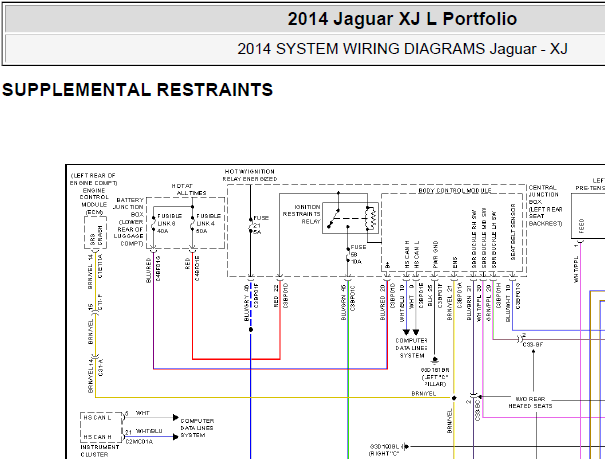
Task: Click the 'COMPUTER DATA LINES SYSTEM' text below the BCM arrows
Action: point(412,348)
